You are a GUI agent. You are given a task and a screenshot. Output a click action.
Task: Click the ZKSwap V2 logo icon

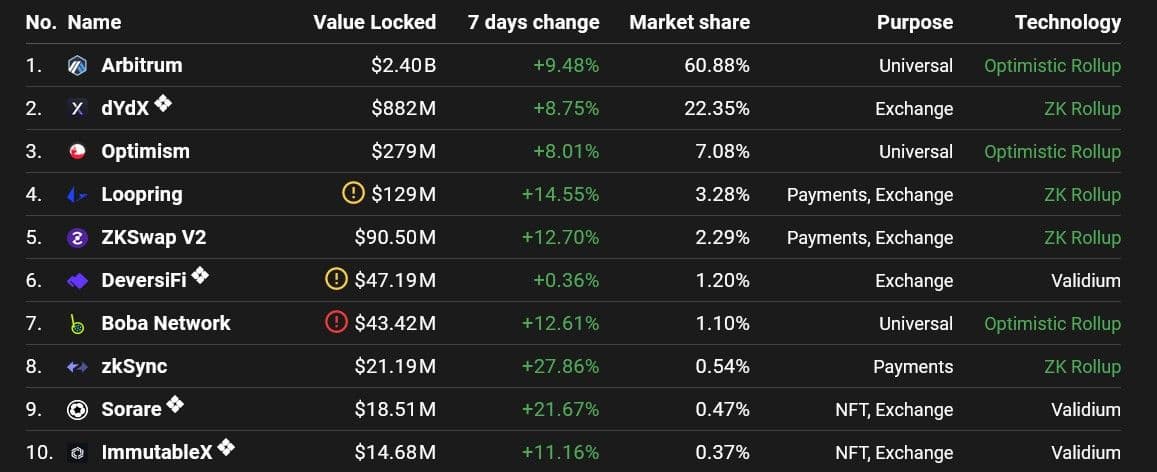click(x=77, y=238)
